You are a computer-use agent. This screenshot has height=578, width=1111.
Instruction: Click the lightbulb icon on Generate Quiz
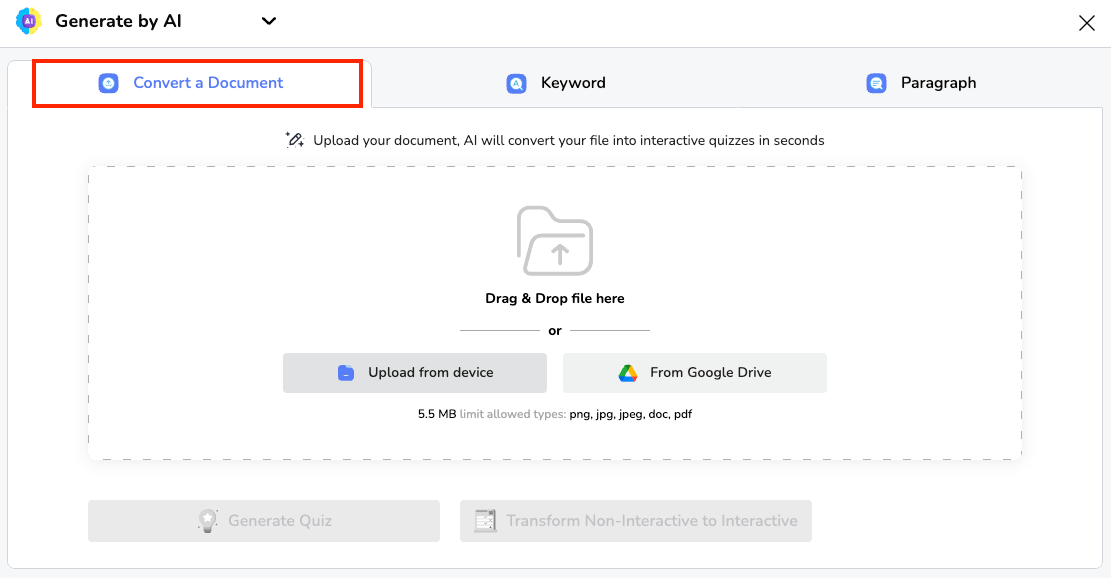click(207, 520)
